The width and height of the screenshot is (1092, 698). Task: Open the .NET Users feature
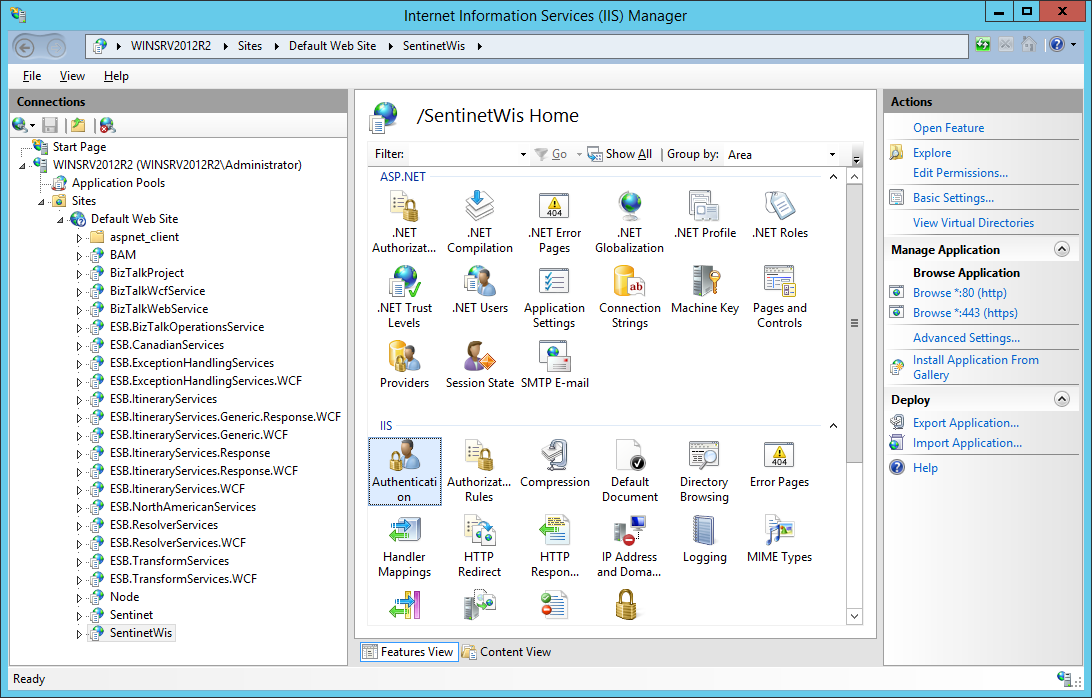click(479, 290)
